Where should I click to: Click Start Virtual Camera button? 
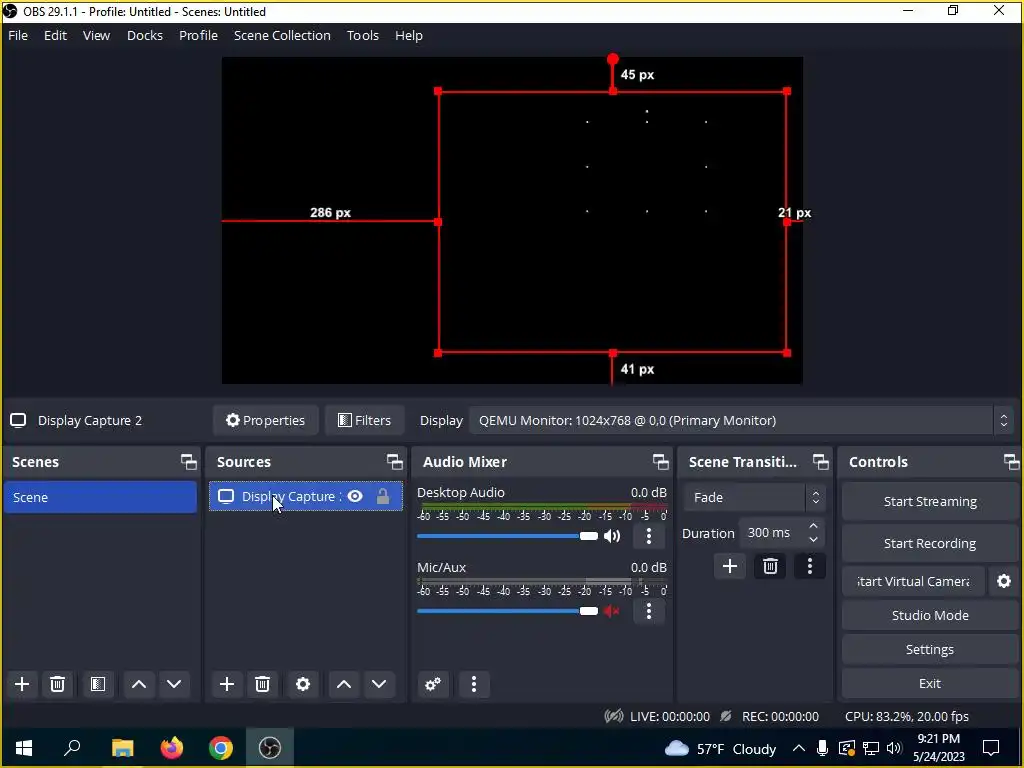[913, 581]
